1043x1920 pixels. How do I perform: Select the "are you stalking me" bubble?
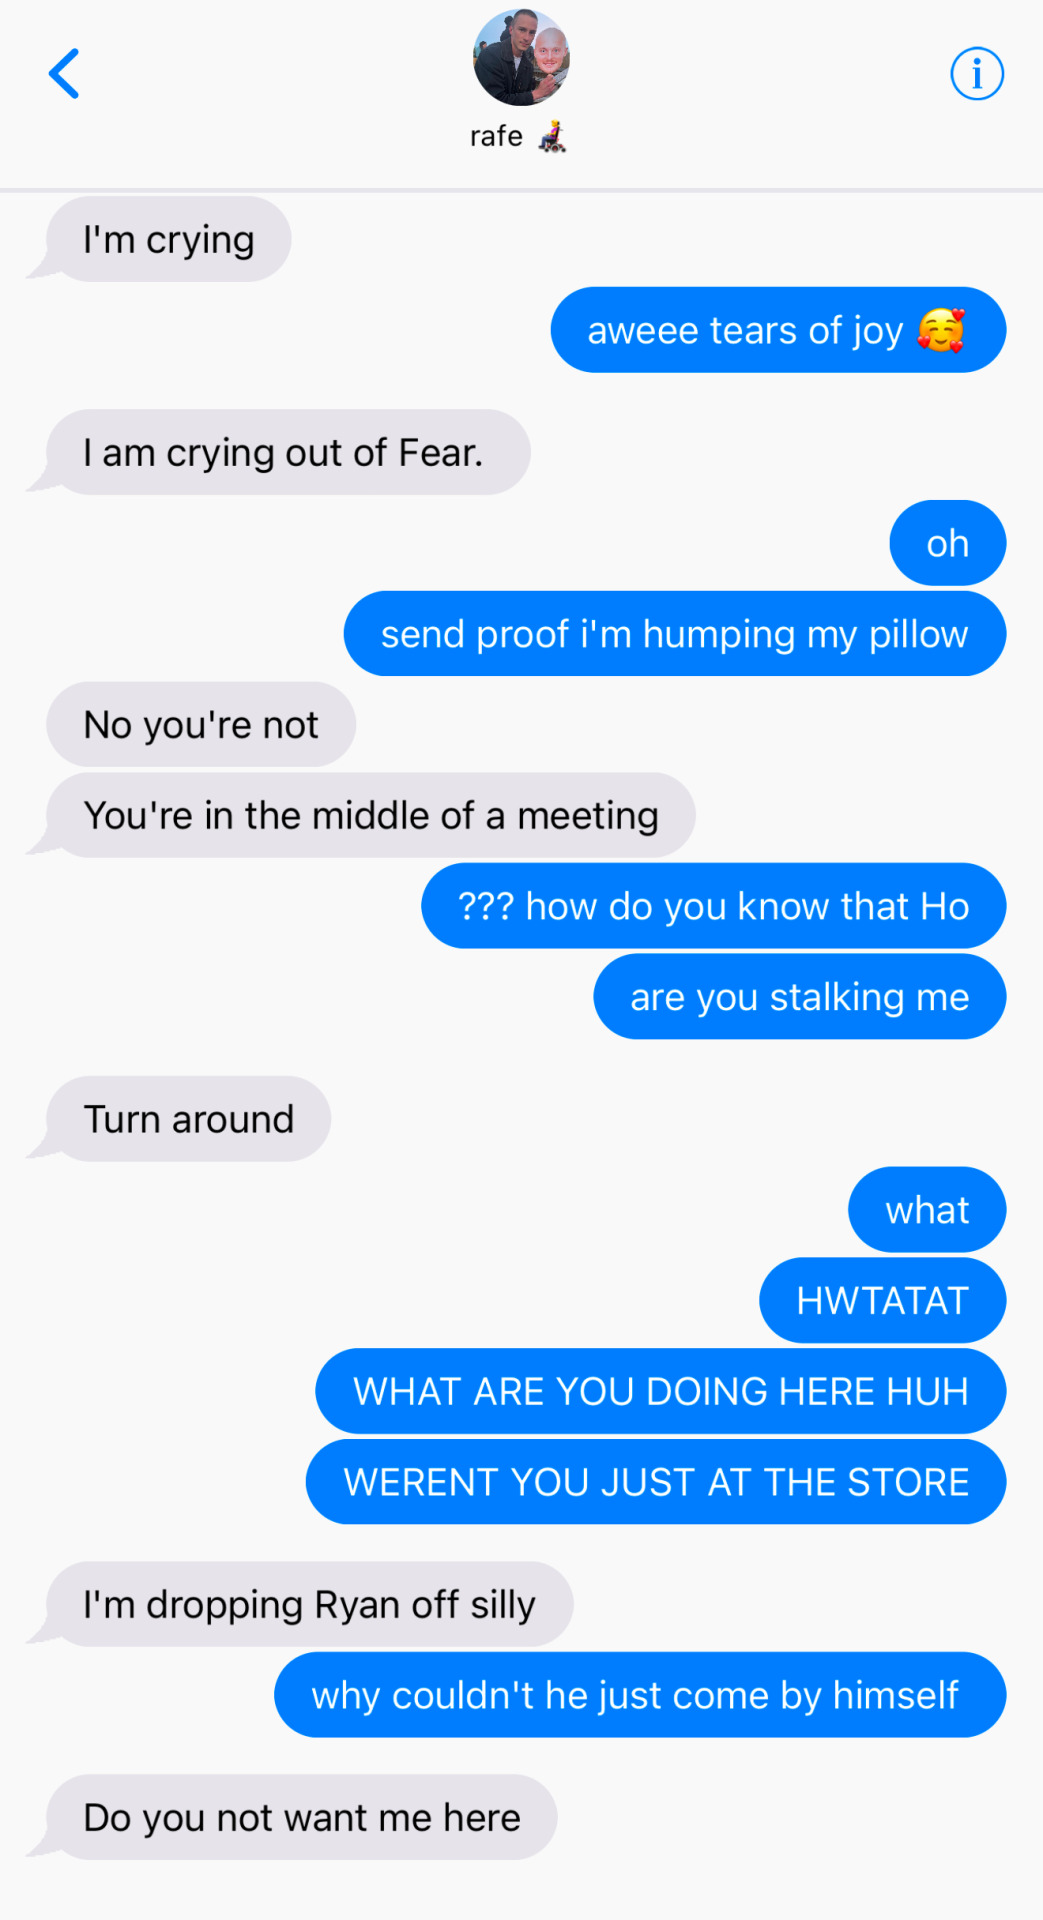click(x=800, y=997)
